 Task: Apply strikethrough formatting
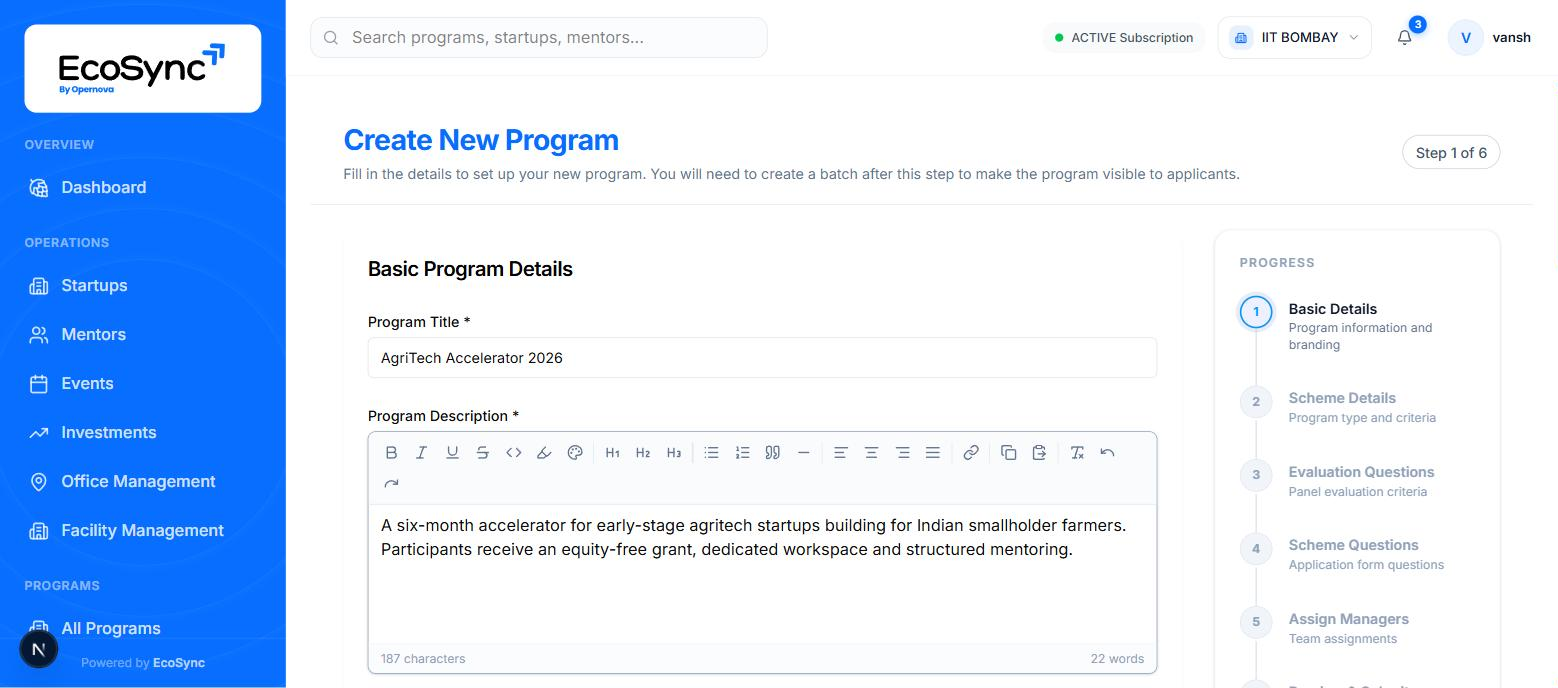pos(482,453)
